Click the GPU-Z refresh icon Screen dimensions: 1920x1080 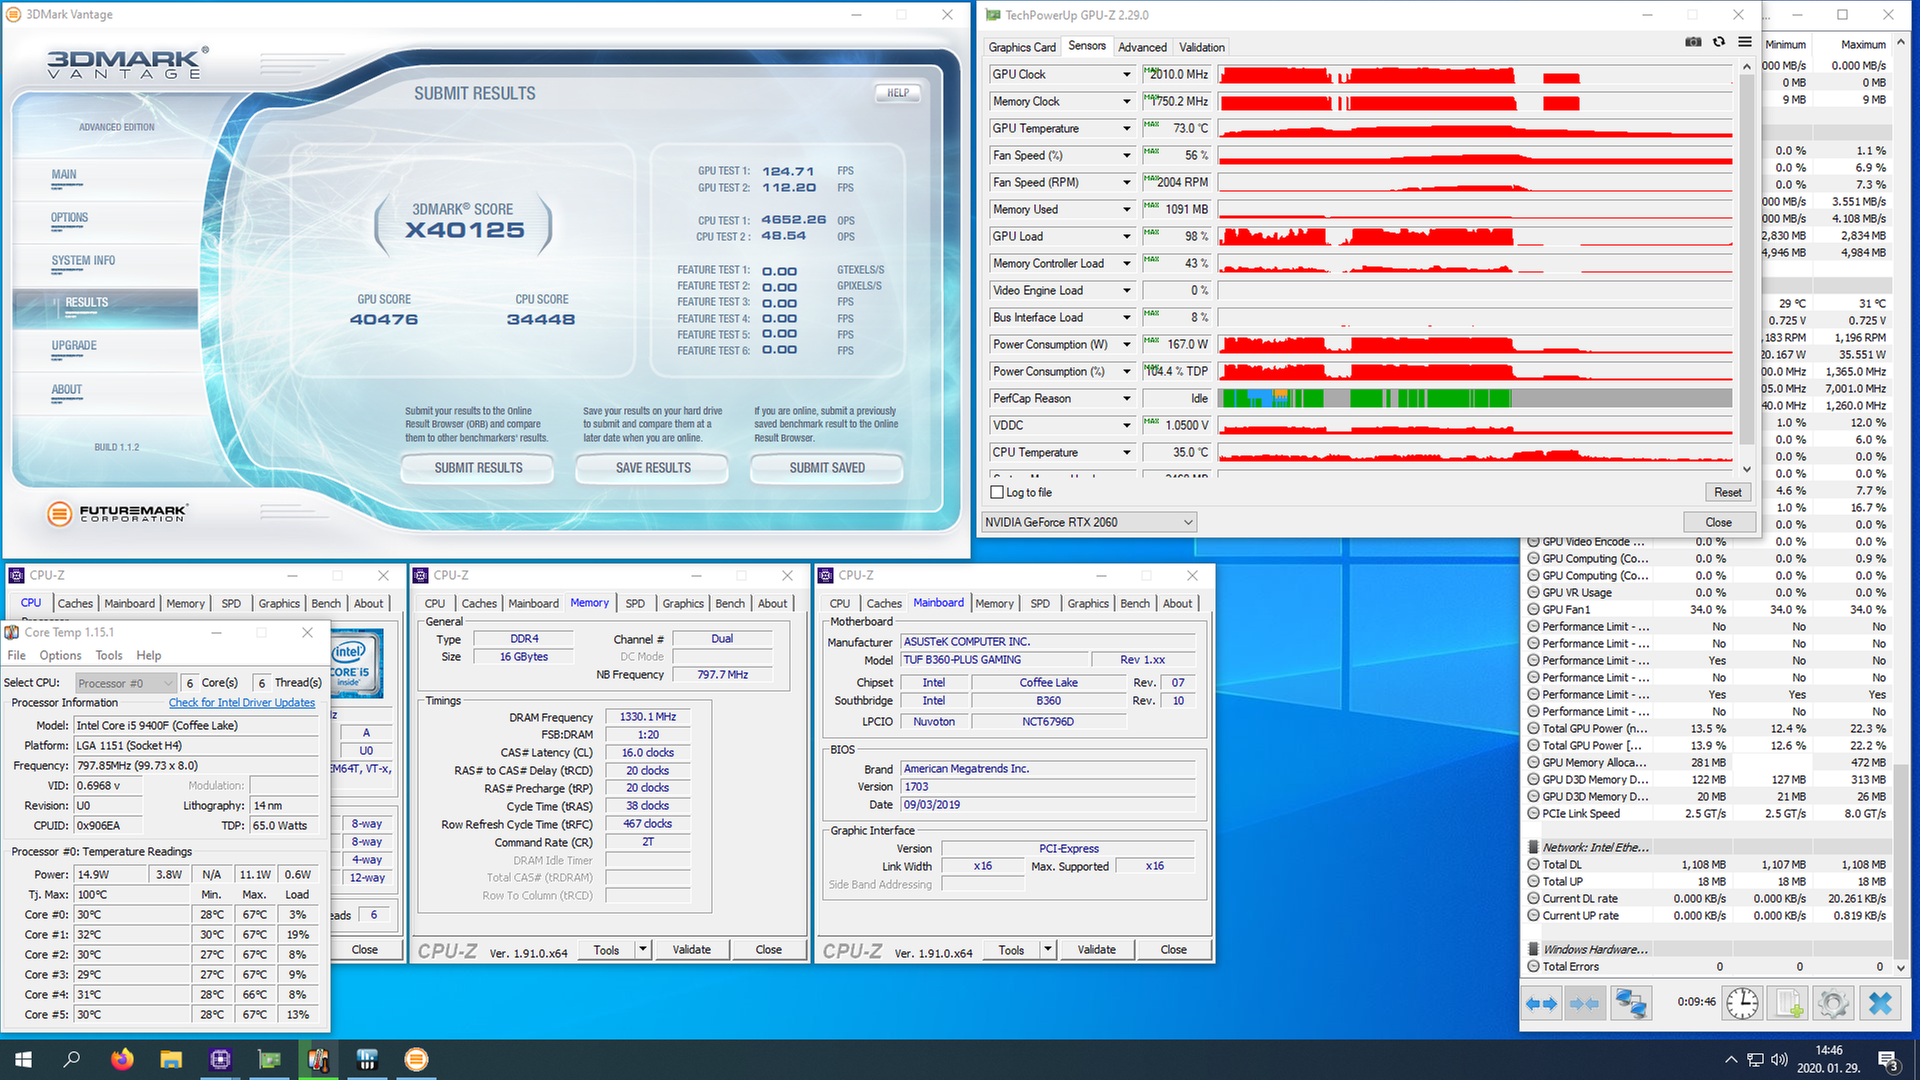tap(1719, 42)
